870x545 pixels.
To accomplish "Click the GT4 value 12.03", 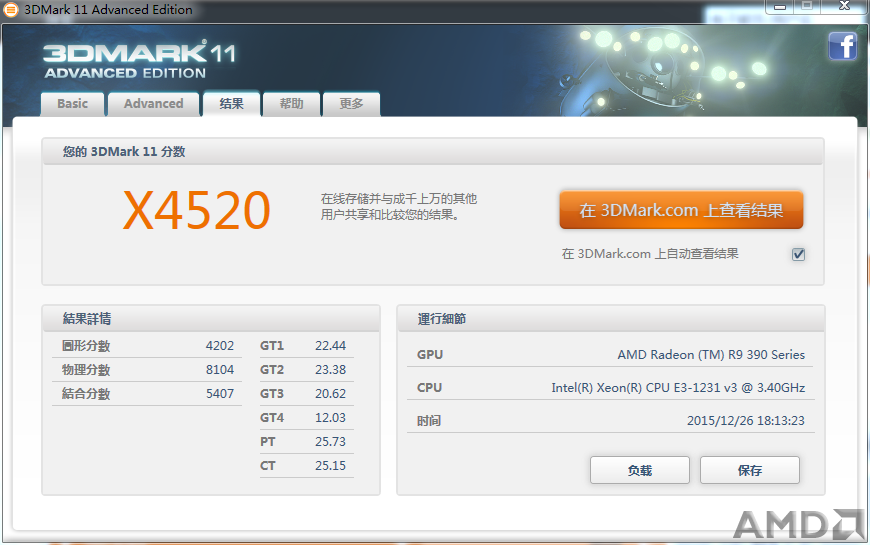I will pos(330,417).
